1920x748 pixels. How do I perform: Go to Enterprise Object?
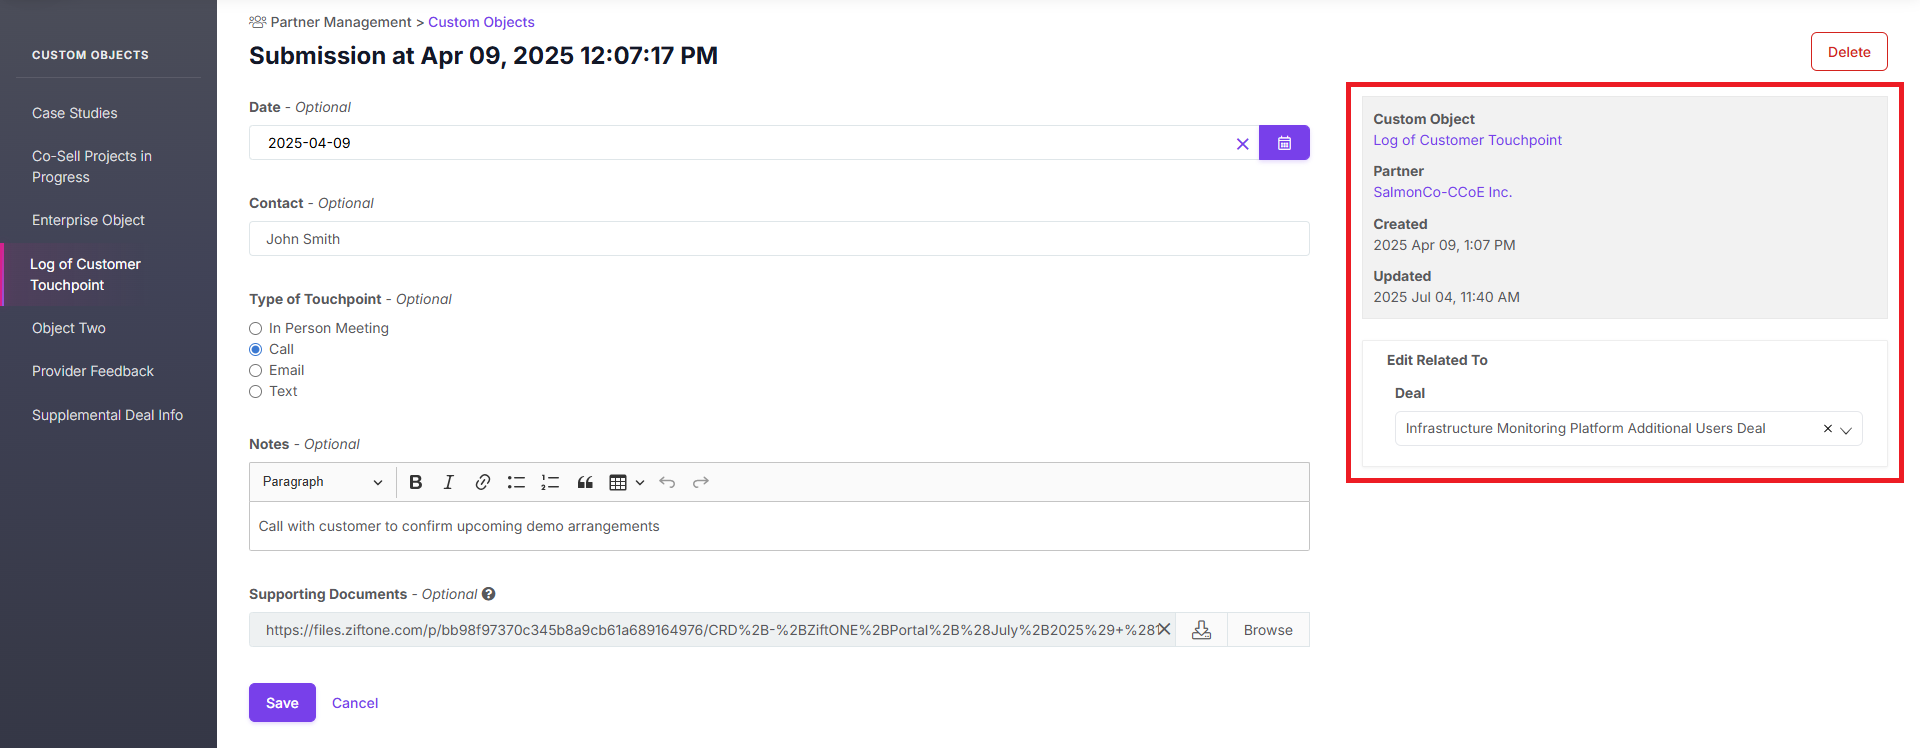pyautogui.click(x=88, y=220)
